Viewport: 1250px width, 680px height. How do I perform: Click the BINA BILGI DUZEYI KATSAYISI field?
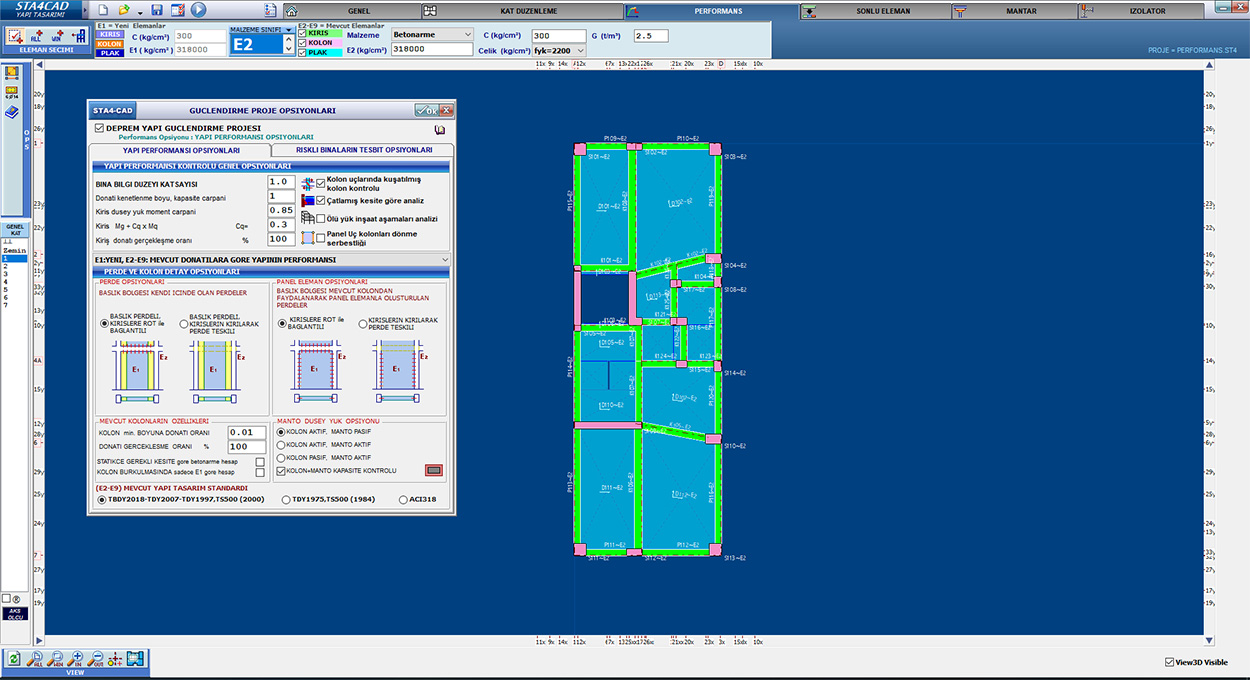tap(281, 182)
